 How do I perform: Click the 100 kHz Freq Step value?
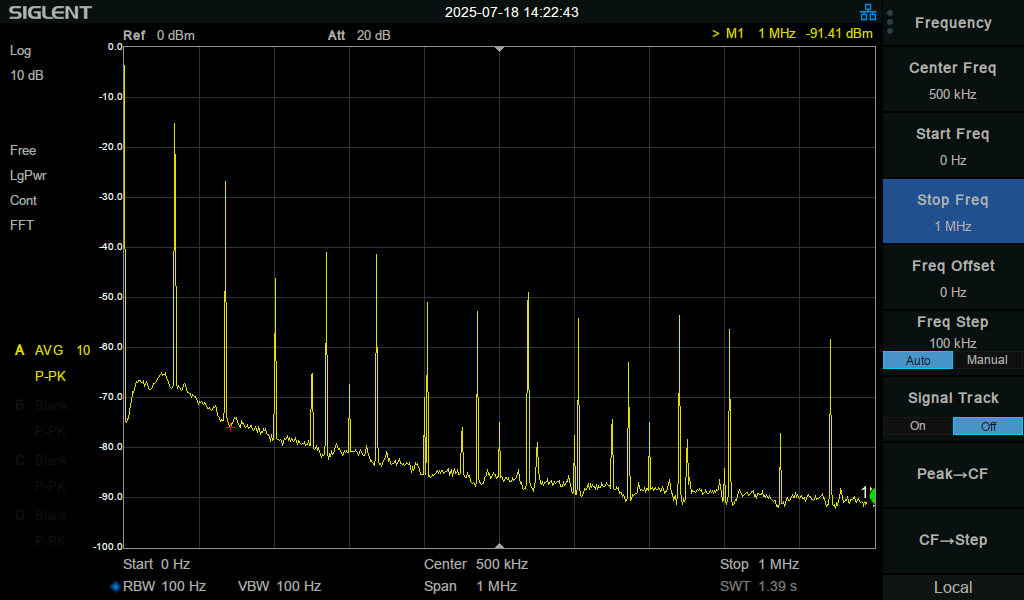tap(953, 343)
